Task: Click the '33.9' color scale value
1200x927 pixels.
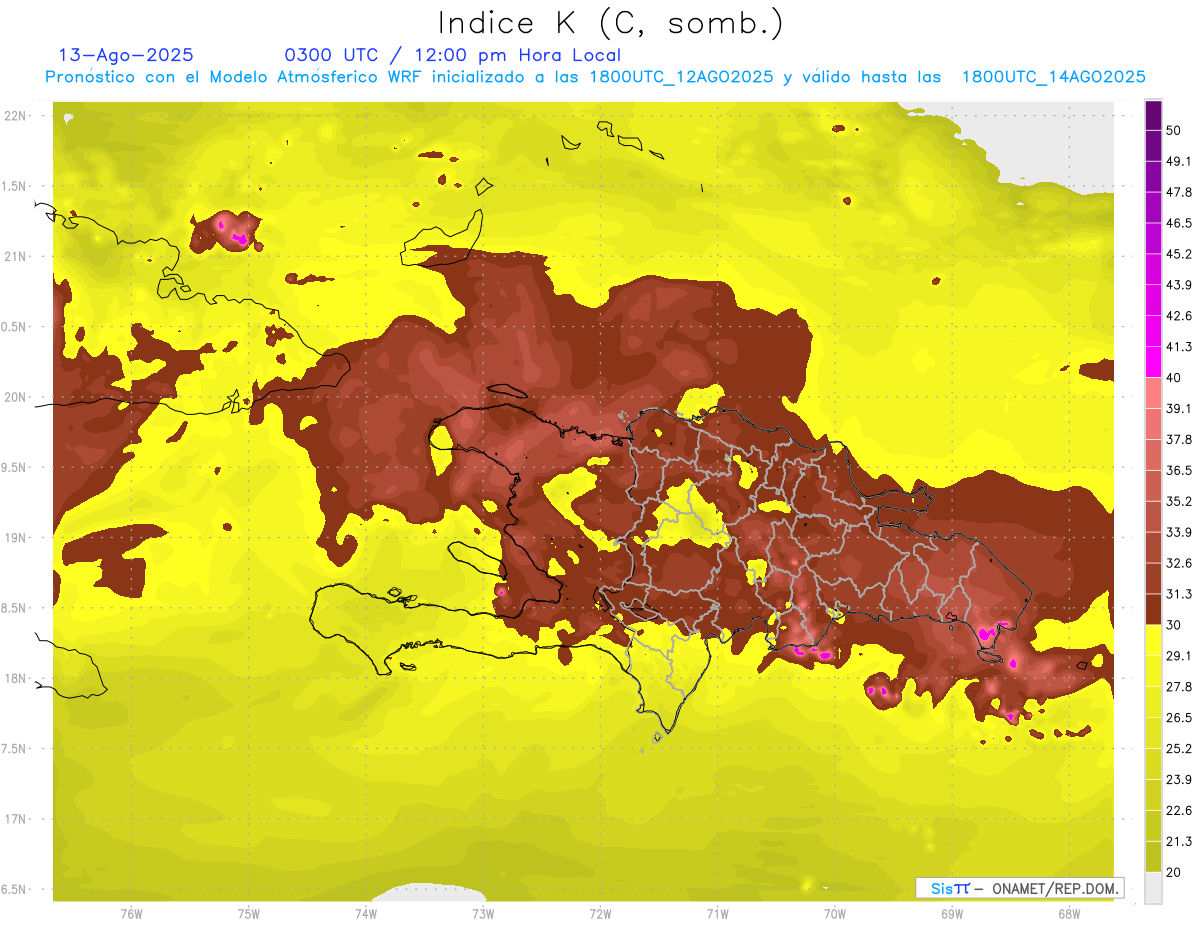Action: [x=1179, y=532]
